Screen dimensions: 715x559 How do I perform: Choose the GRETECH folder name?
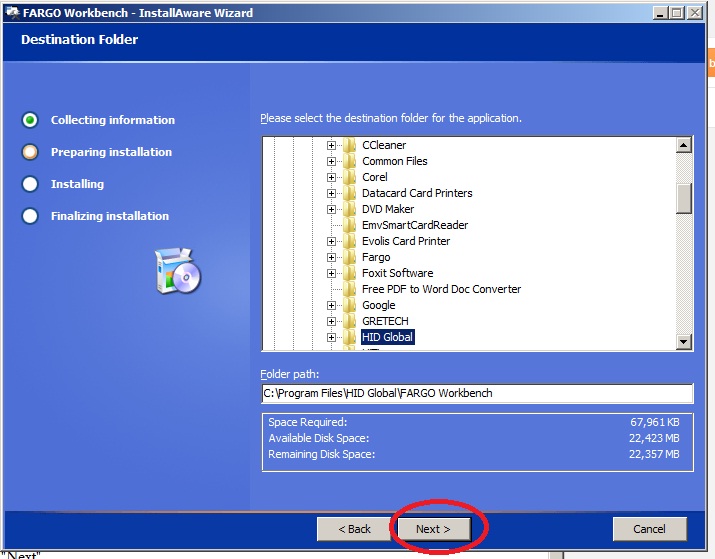point(385,321)
